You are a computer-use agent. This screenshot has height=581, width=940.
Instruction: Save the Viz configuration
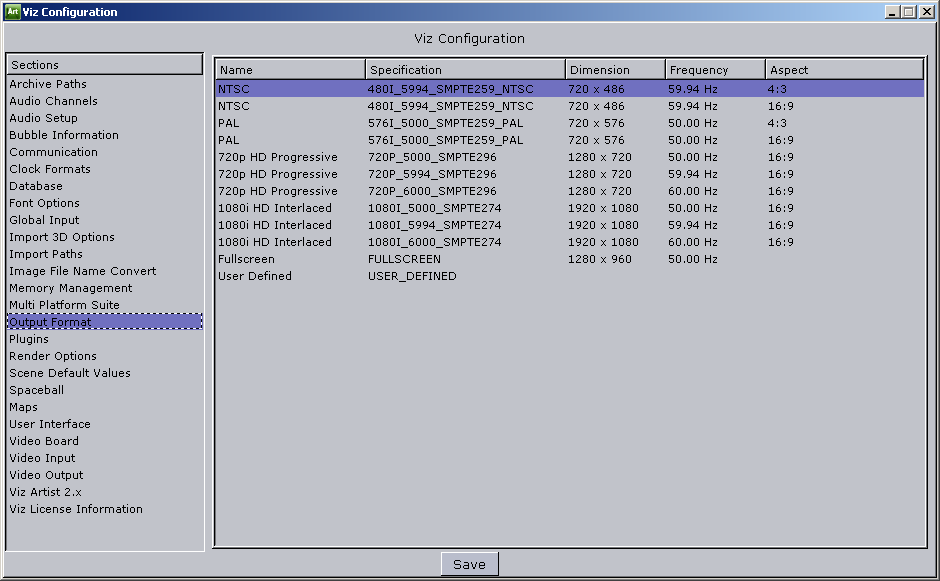[x=469, y=564]
